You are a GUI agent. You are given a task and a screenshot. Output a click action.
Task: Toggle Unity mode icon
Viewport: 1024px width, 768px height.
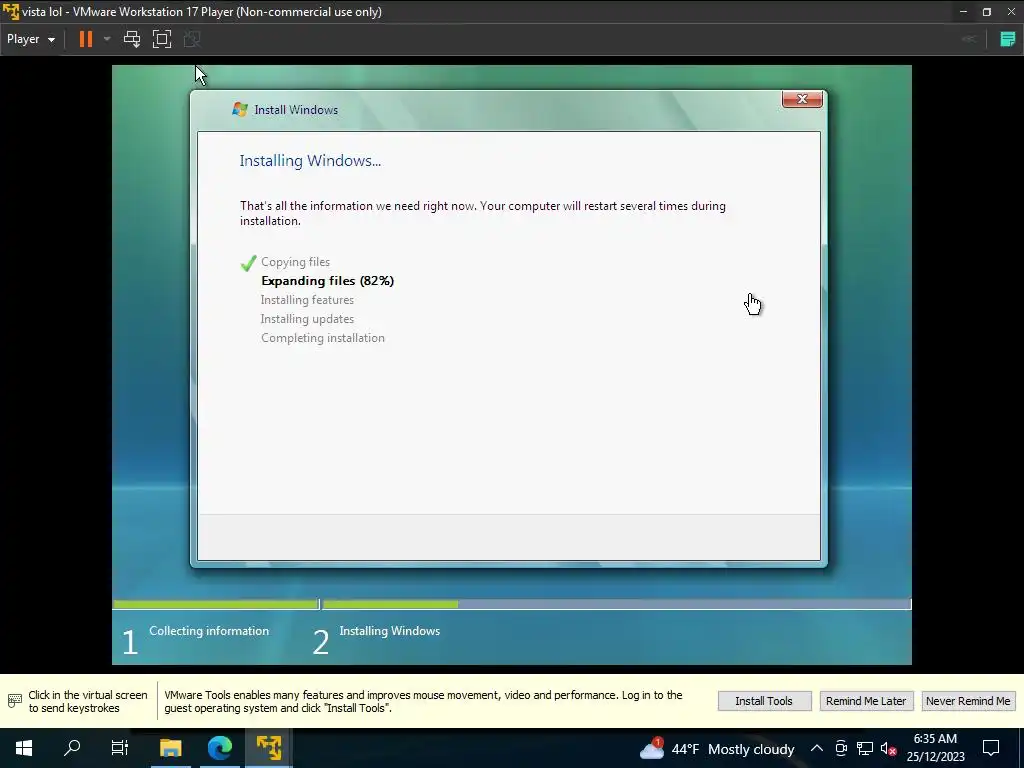tap(192, 39)
